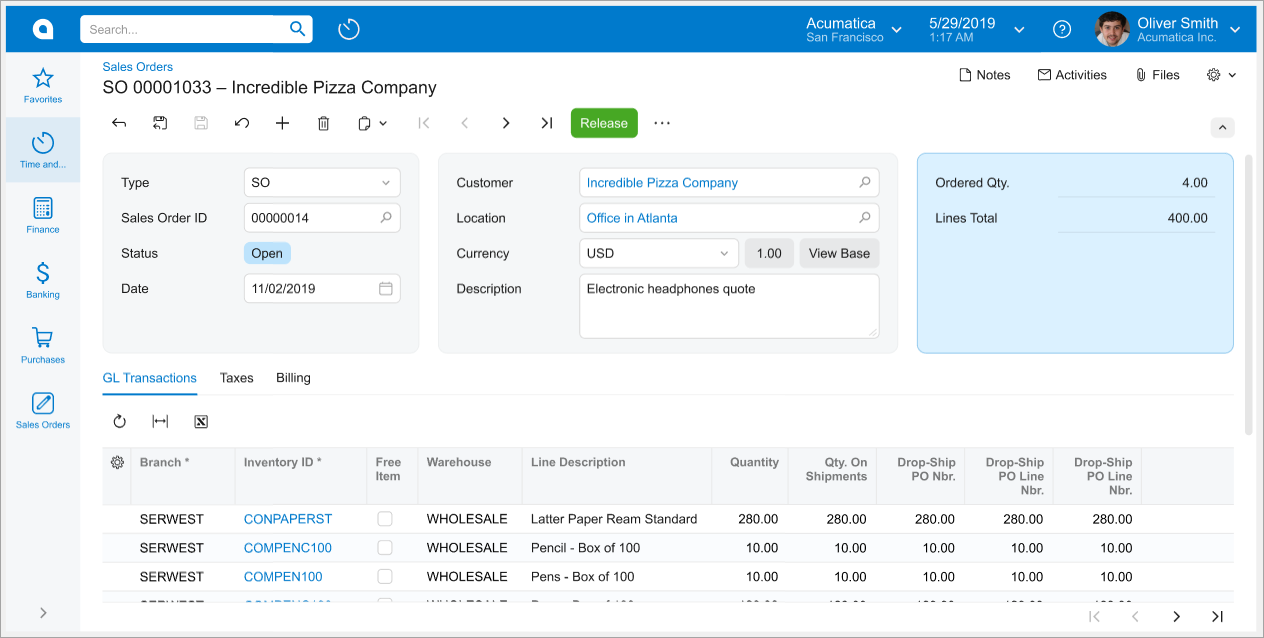Enable Free Item for COMPEN100 row
1264x638 pixels.
click(385, 577)
